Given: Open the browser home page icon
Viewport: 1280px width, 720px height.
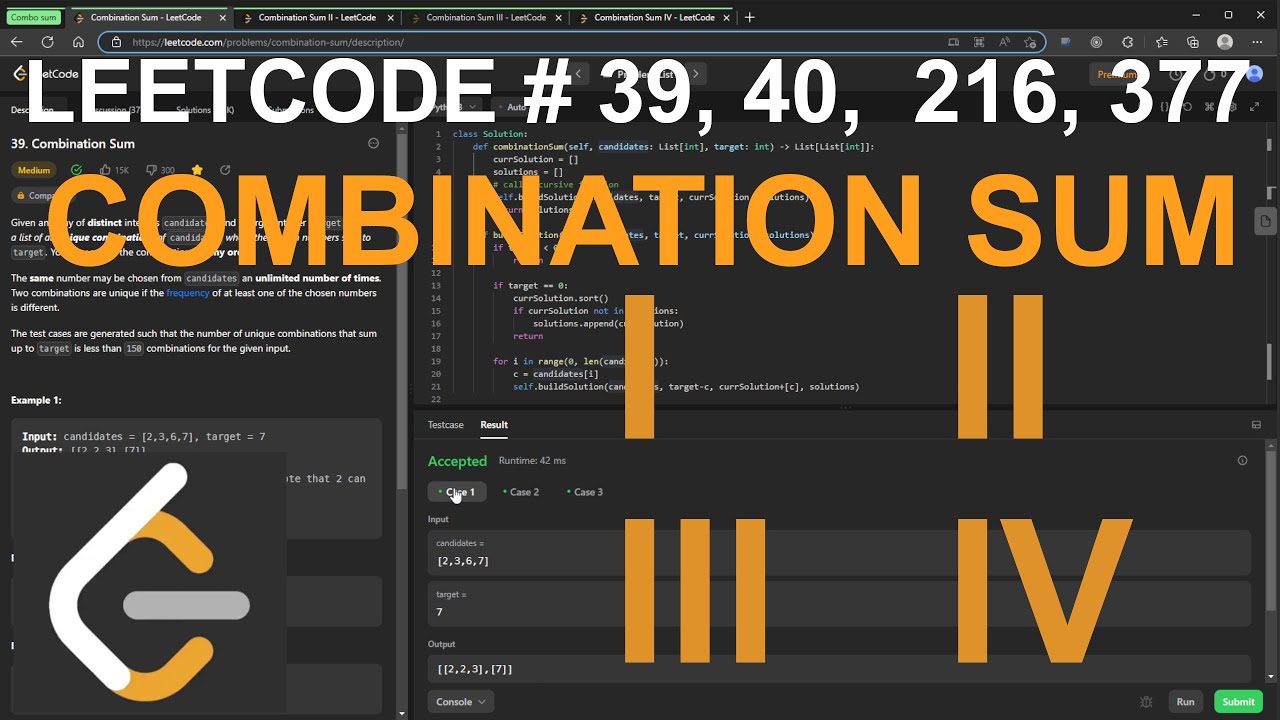Looking at the screenshot, I should [78, 42].
